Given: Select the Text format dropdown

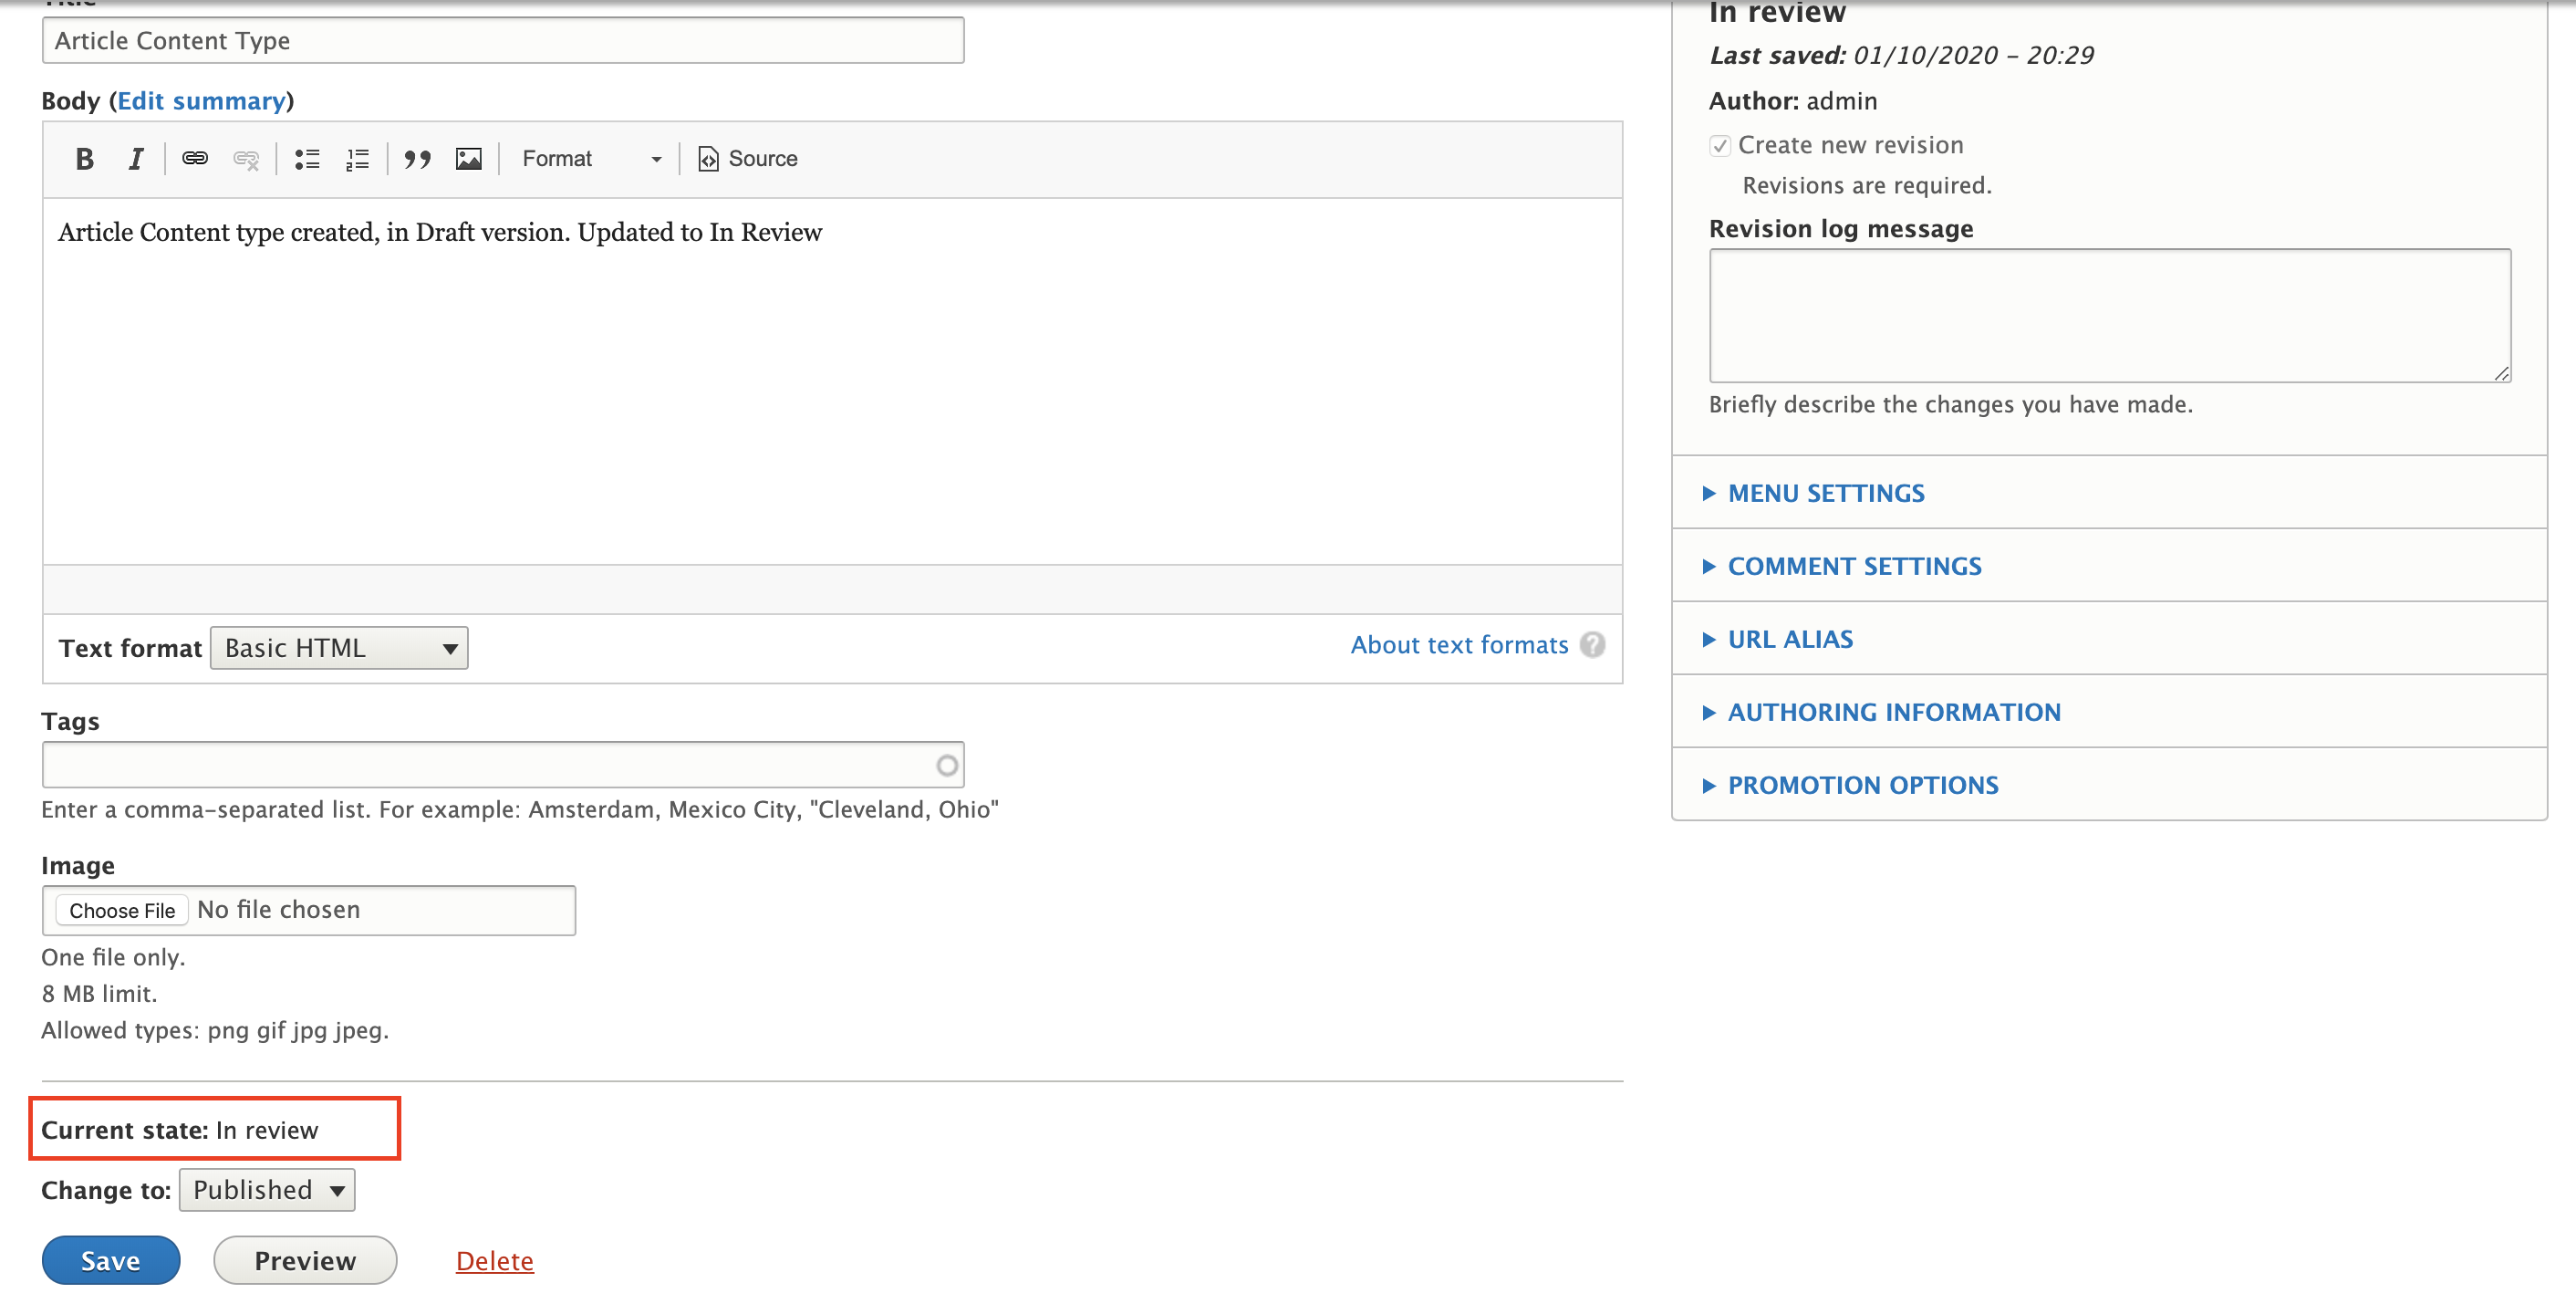Looking at the screenshot, I should (x=335, y=647).
